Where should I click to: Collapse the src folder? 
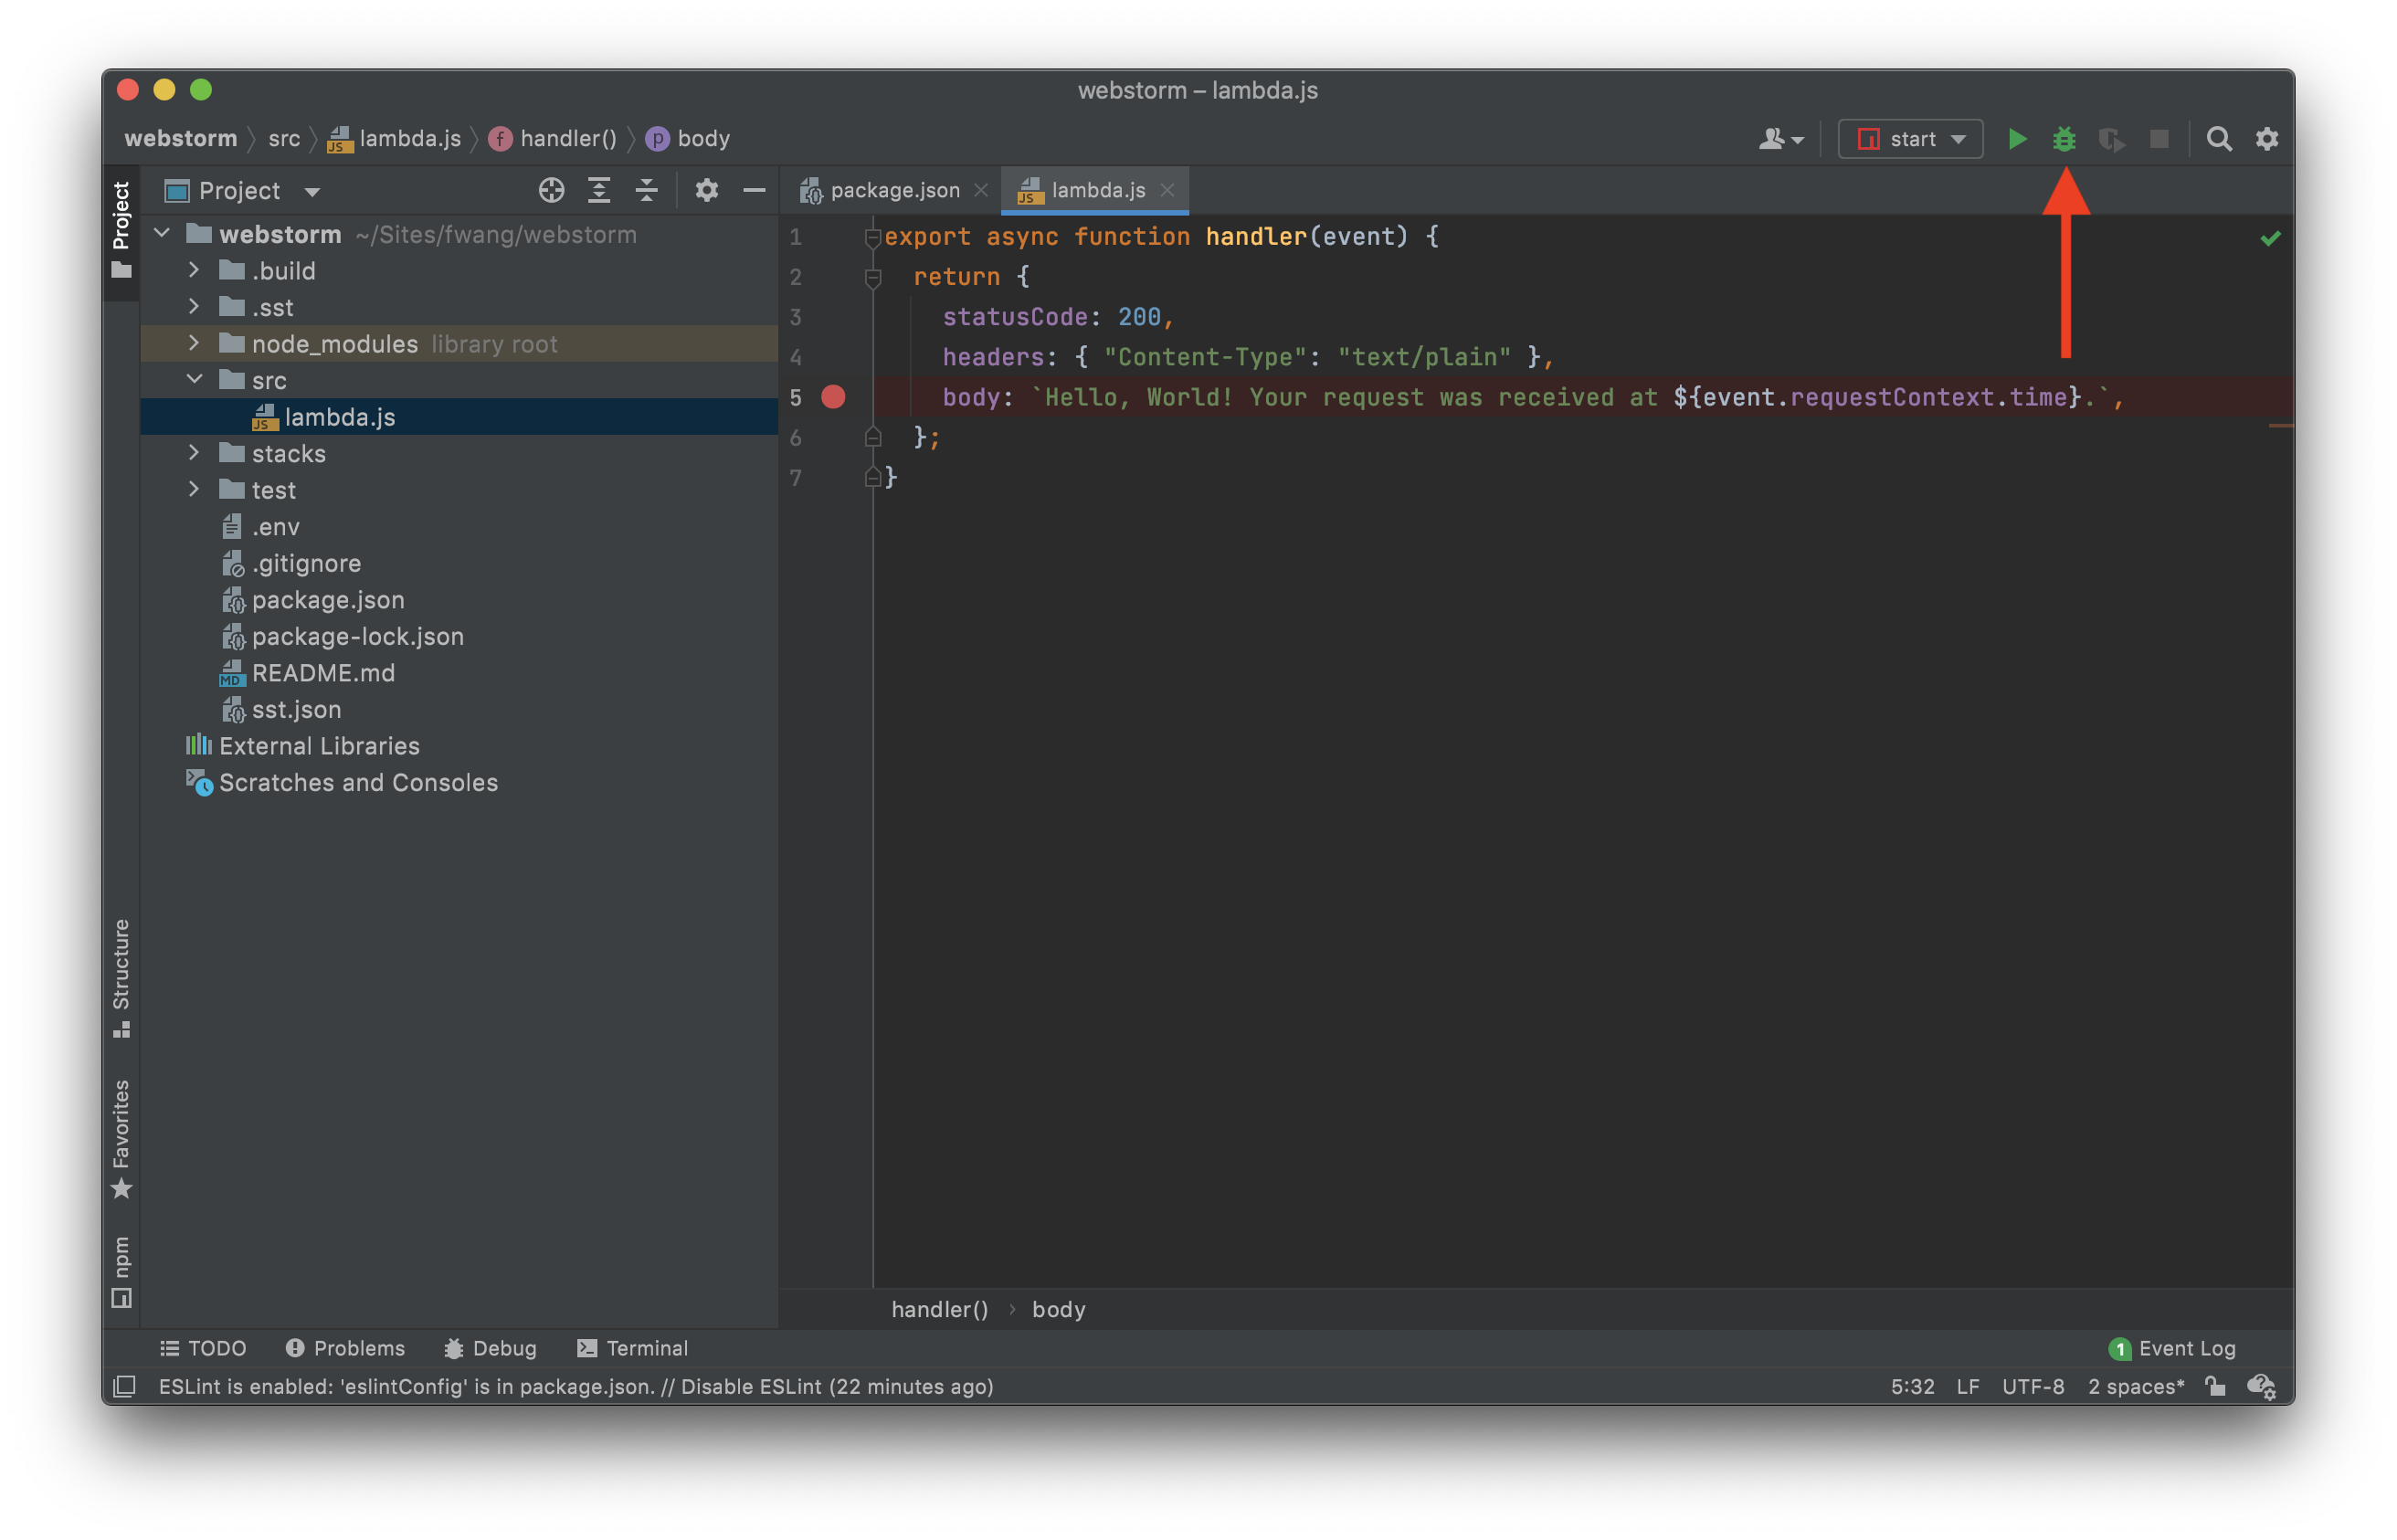pos(194,380)
